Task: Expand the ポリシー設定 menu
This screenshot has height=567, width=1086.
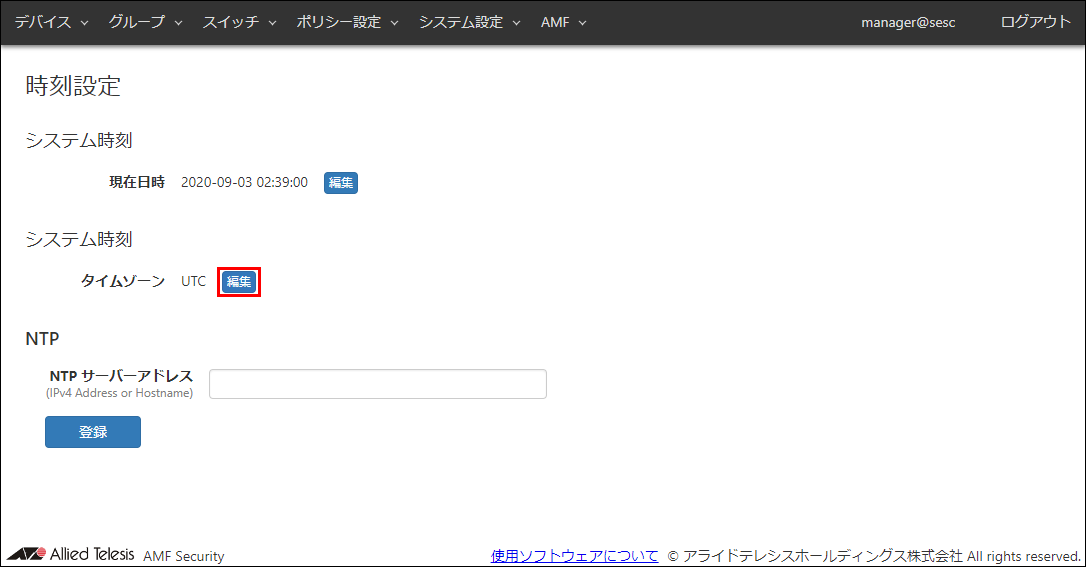Action: [347, 22]
